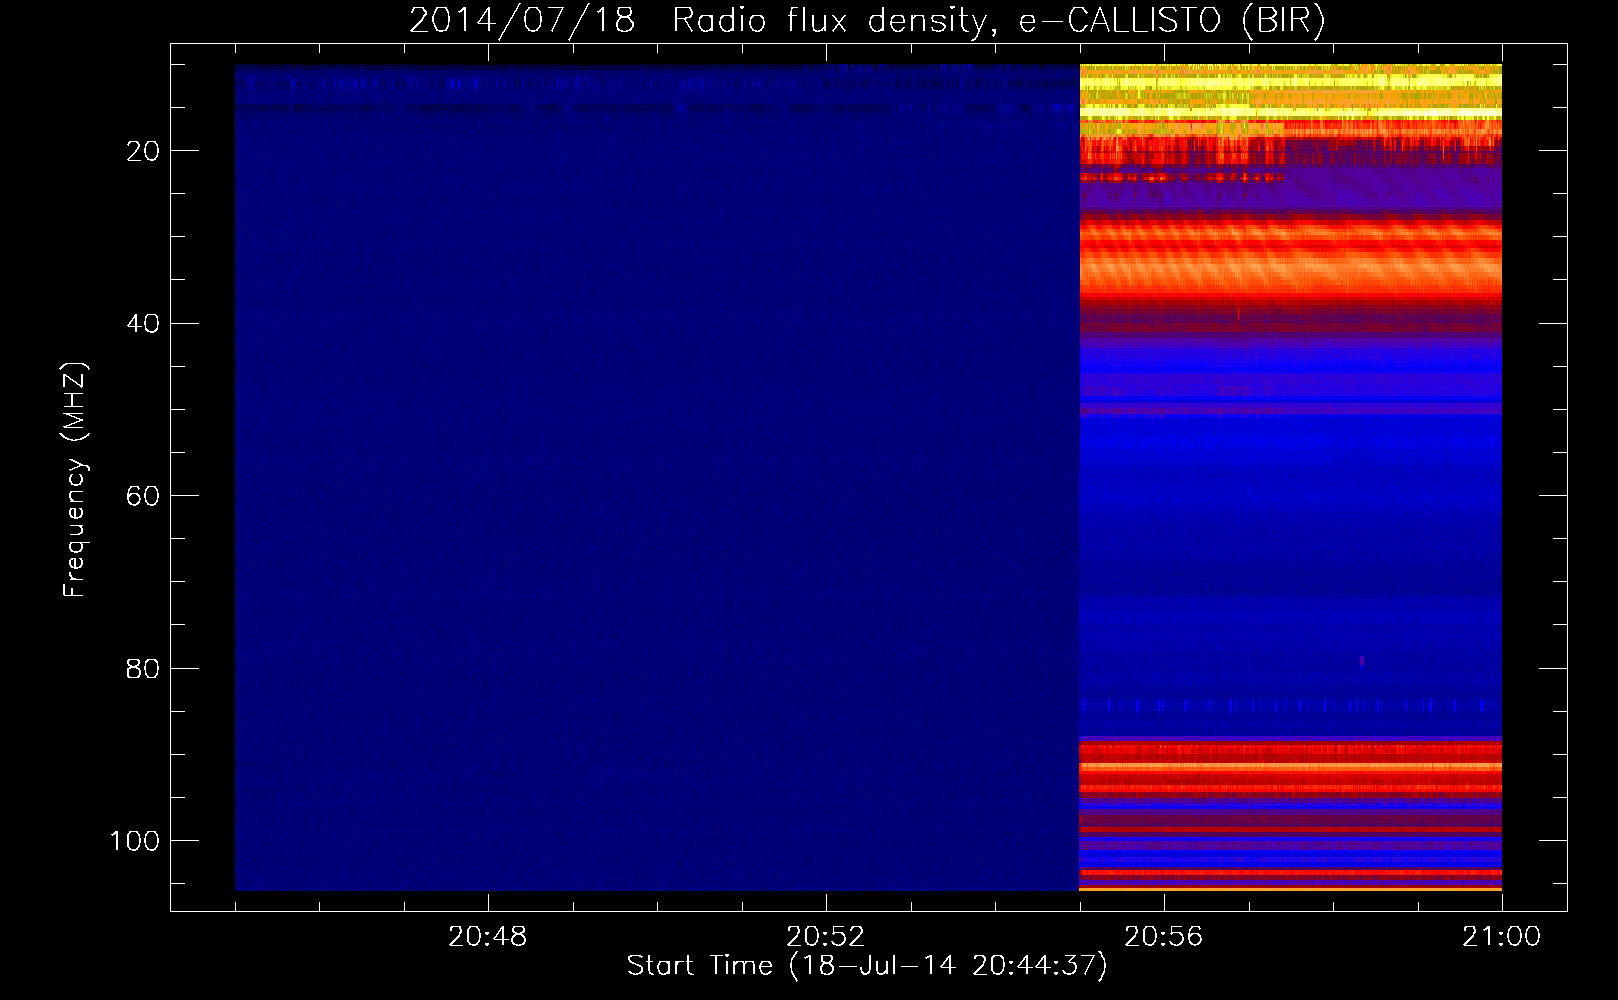Image resolution: width=1618 pixels, height=1000 pixels.
Task: Click the 40 MHz frequency tick label
Action: 143,323
